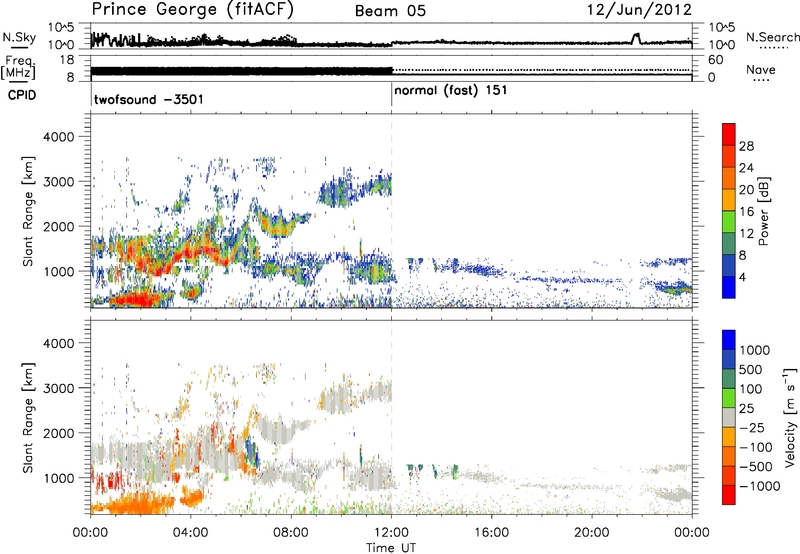Click the "-25" velocity colorbar label
The height and width of the screenshot is (554, 800).
(752, 427)
